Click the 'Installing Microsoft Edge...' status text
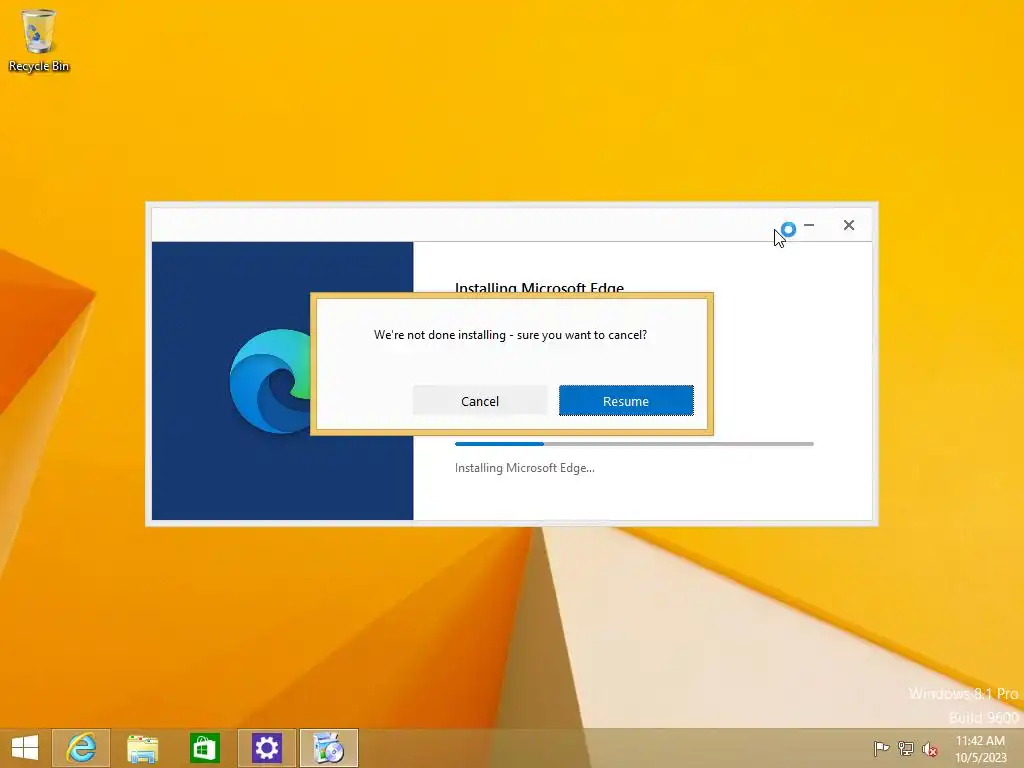This screenshot has width=1024, height=768. click(x=524, y=468)
